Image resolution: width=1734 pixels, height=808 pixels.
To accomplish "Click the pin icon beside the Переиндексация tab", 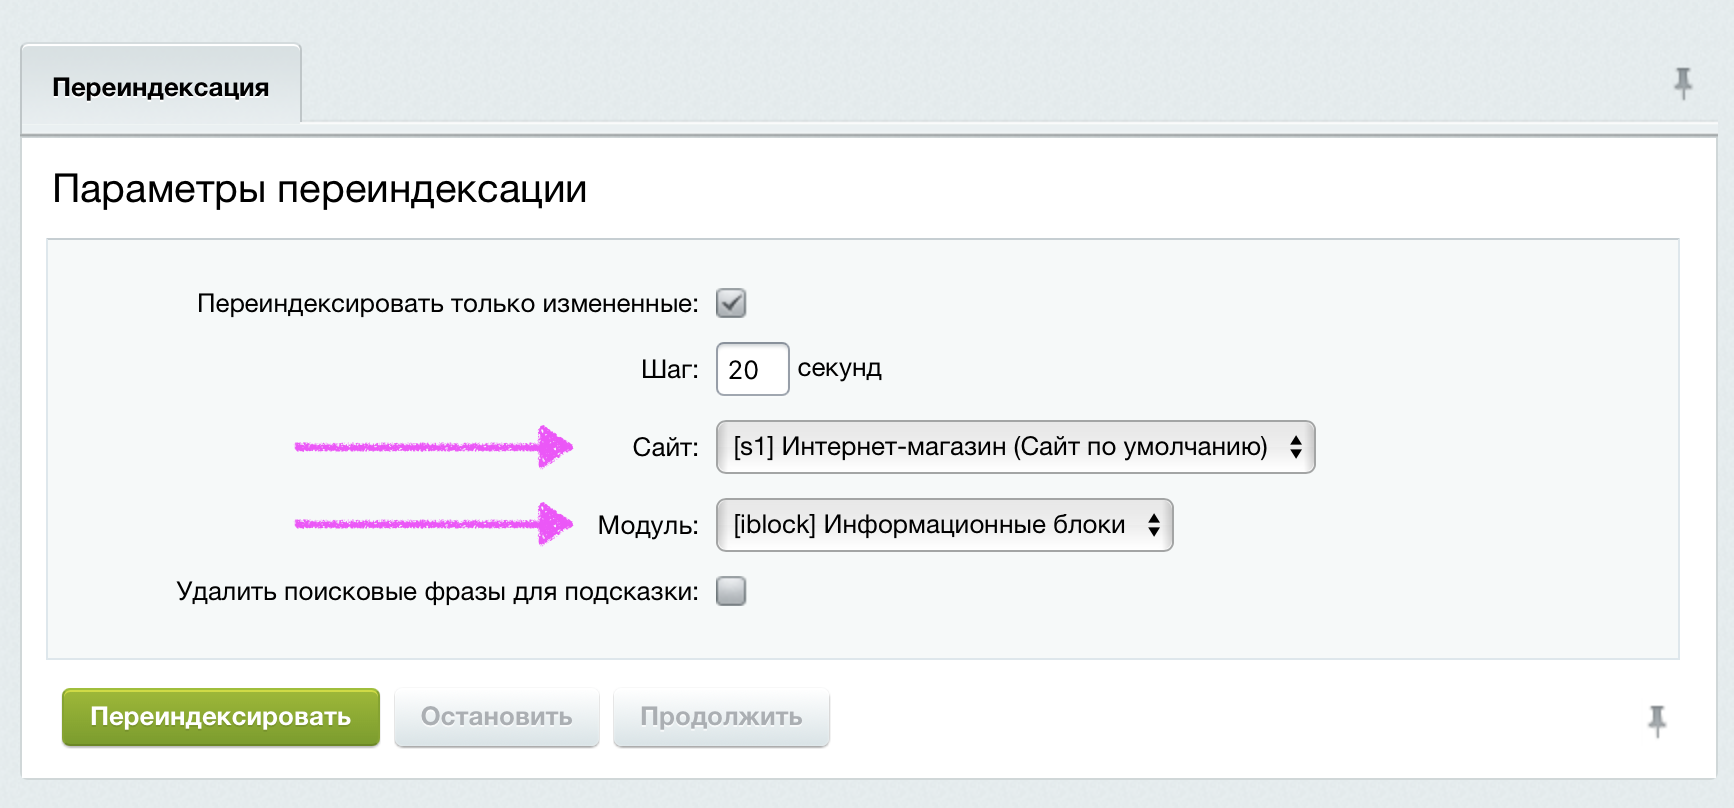I will click(1683, 84).
